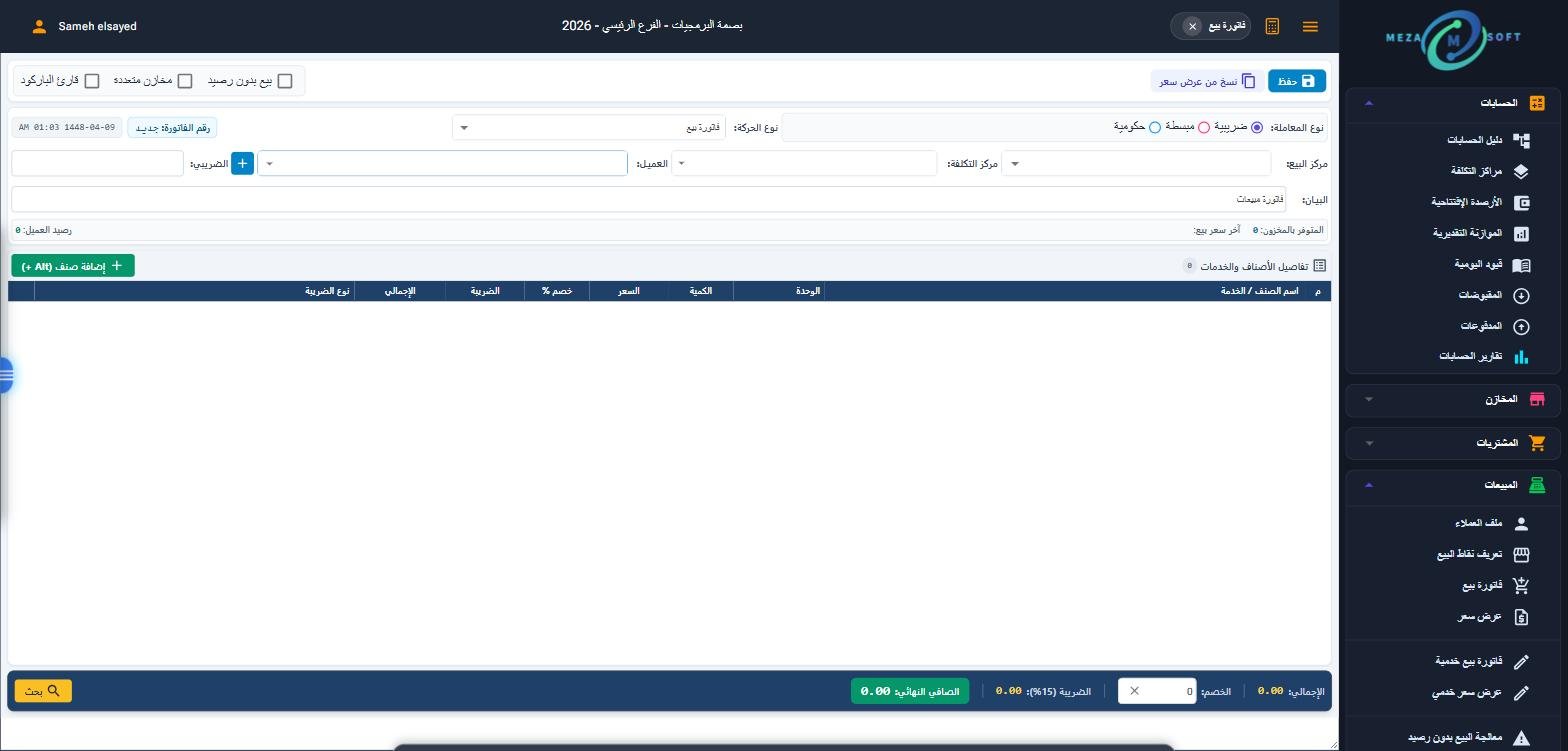Select ضريبية transaction type radio

pyautogui.click(x=1257, y=127)
